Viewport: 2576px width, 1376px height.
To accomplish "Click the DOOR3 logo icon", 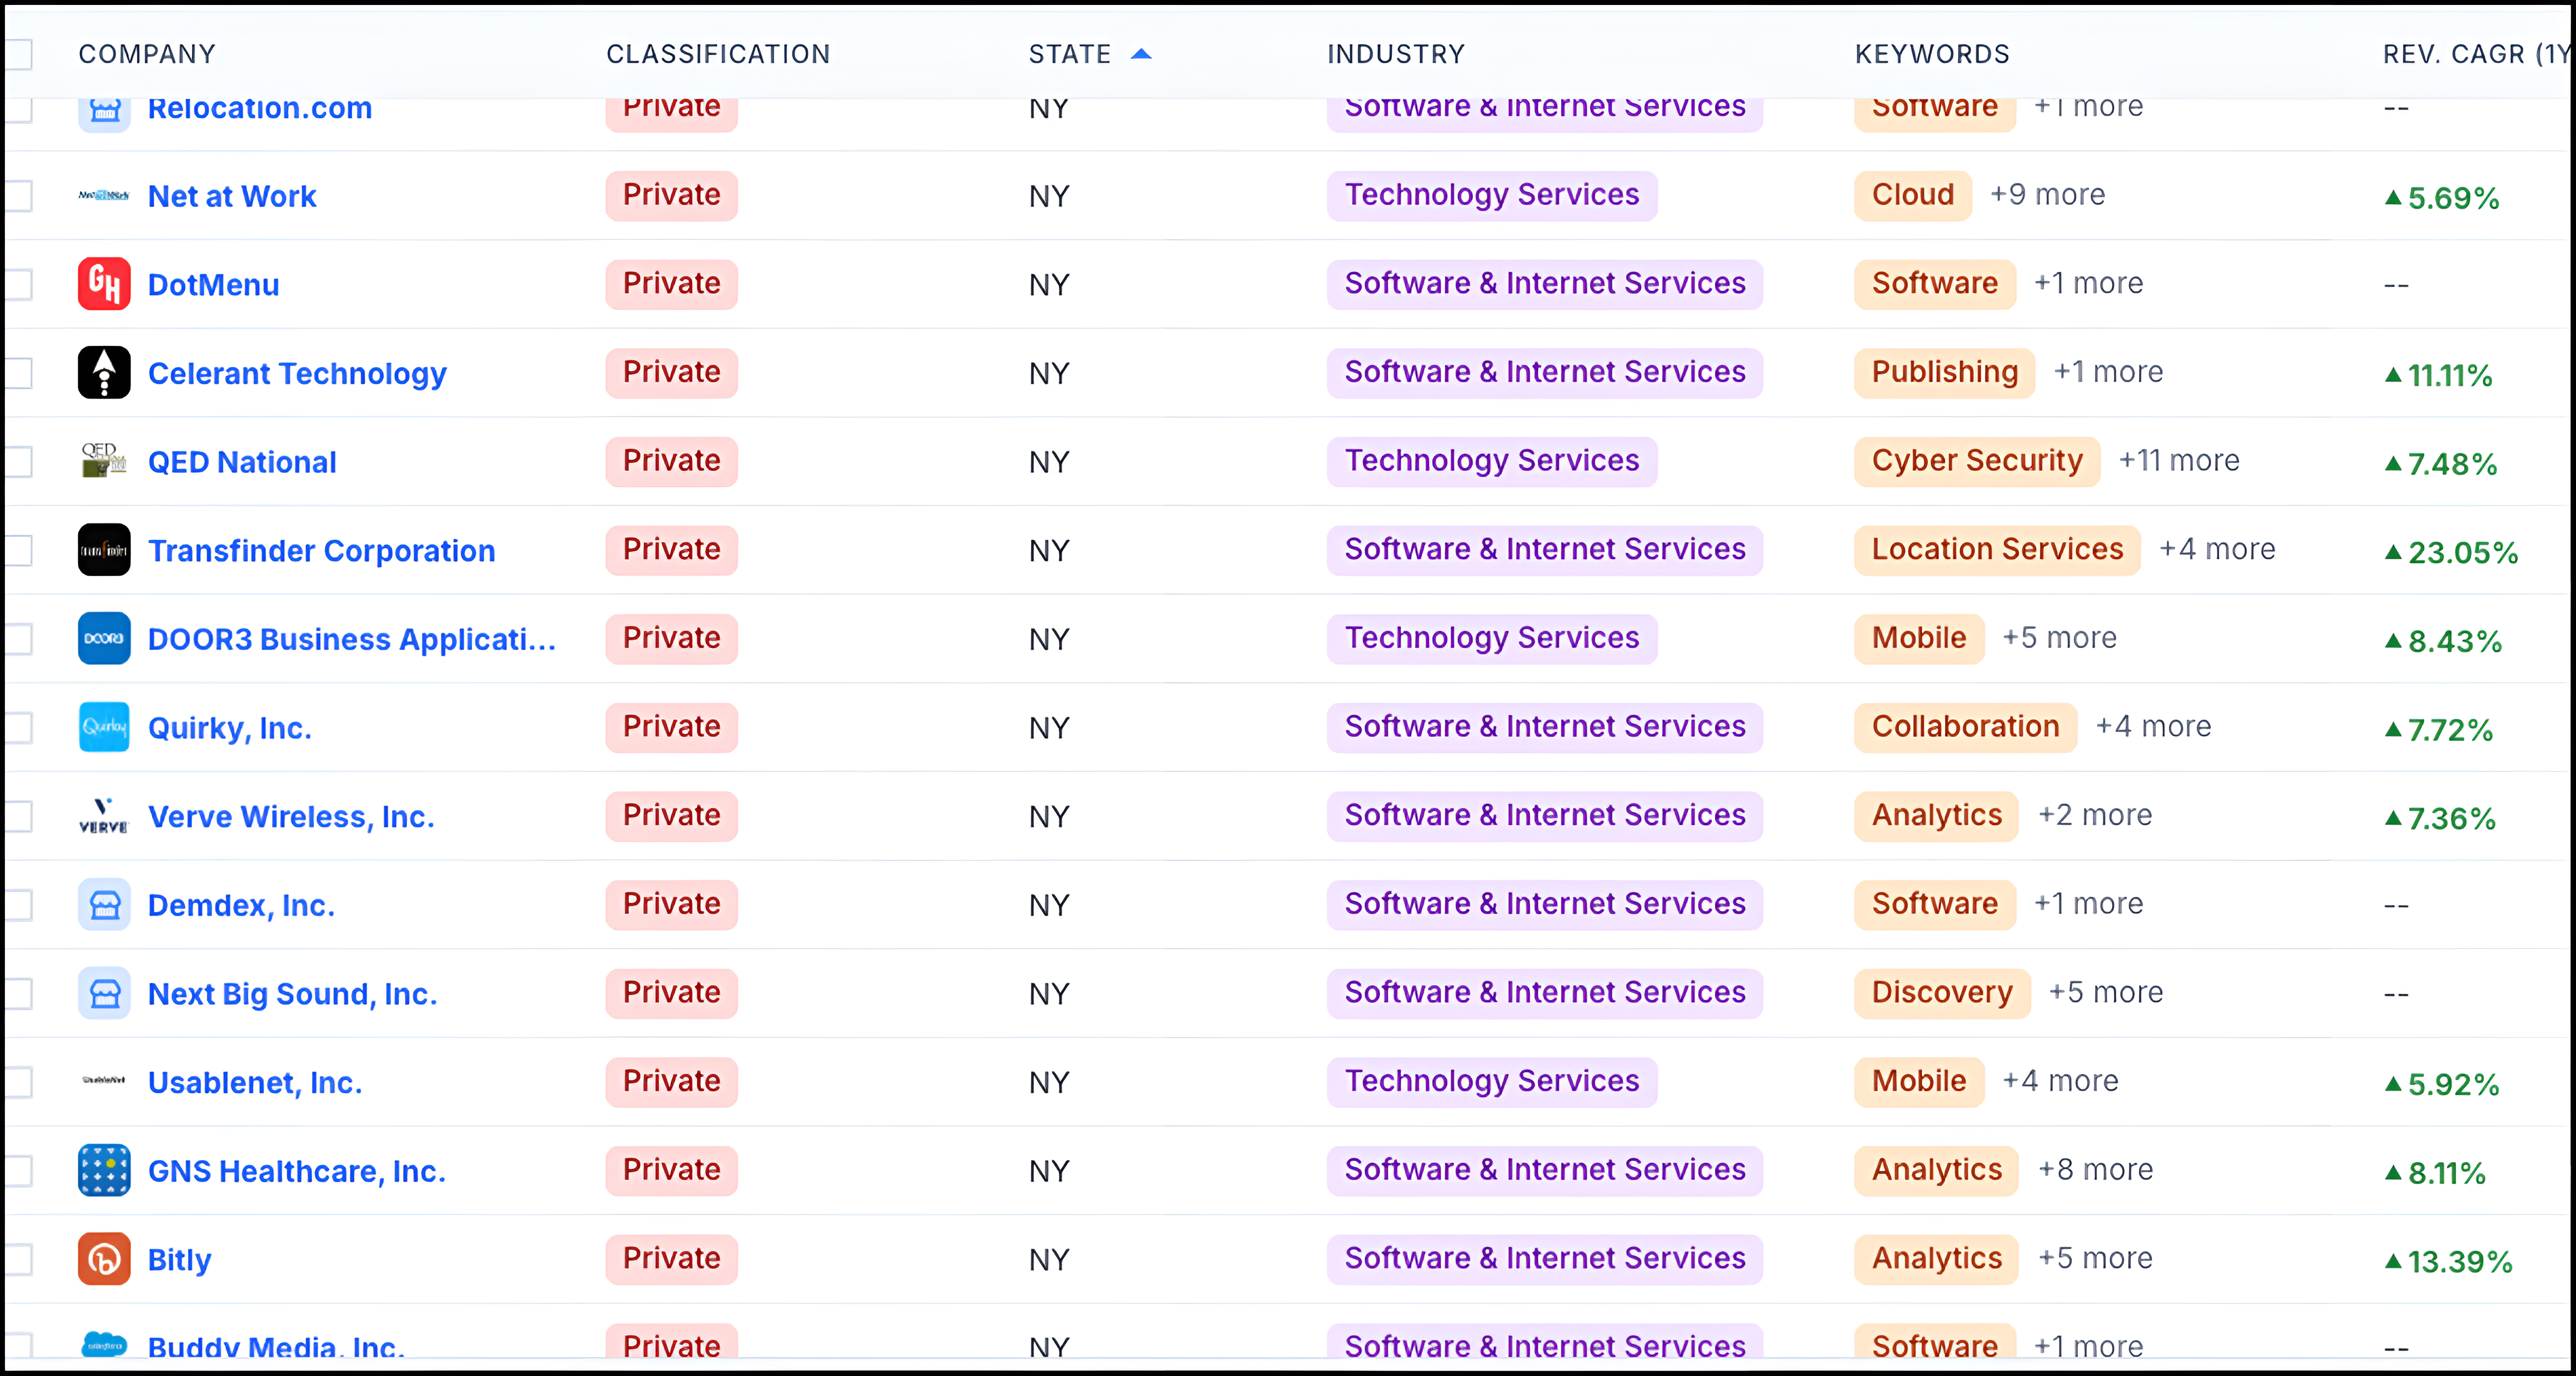I will pos(104,638).
